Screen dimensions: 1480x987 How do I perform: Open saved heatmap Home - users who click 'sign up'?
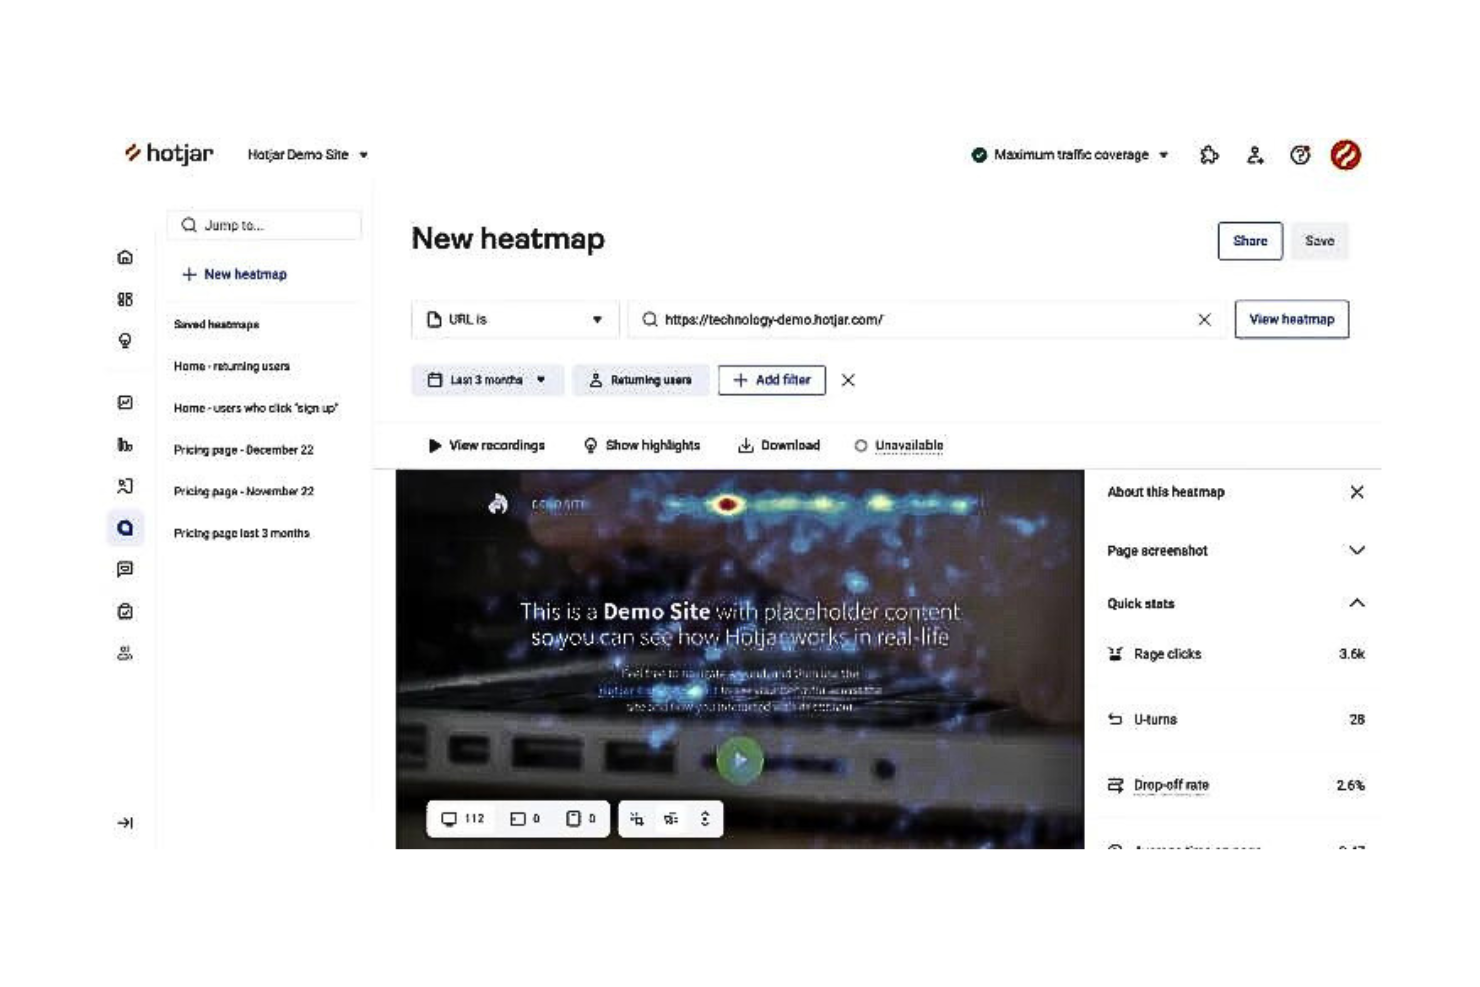tap(256, 408)
